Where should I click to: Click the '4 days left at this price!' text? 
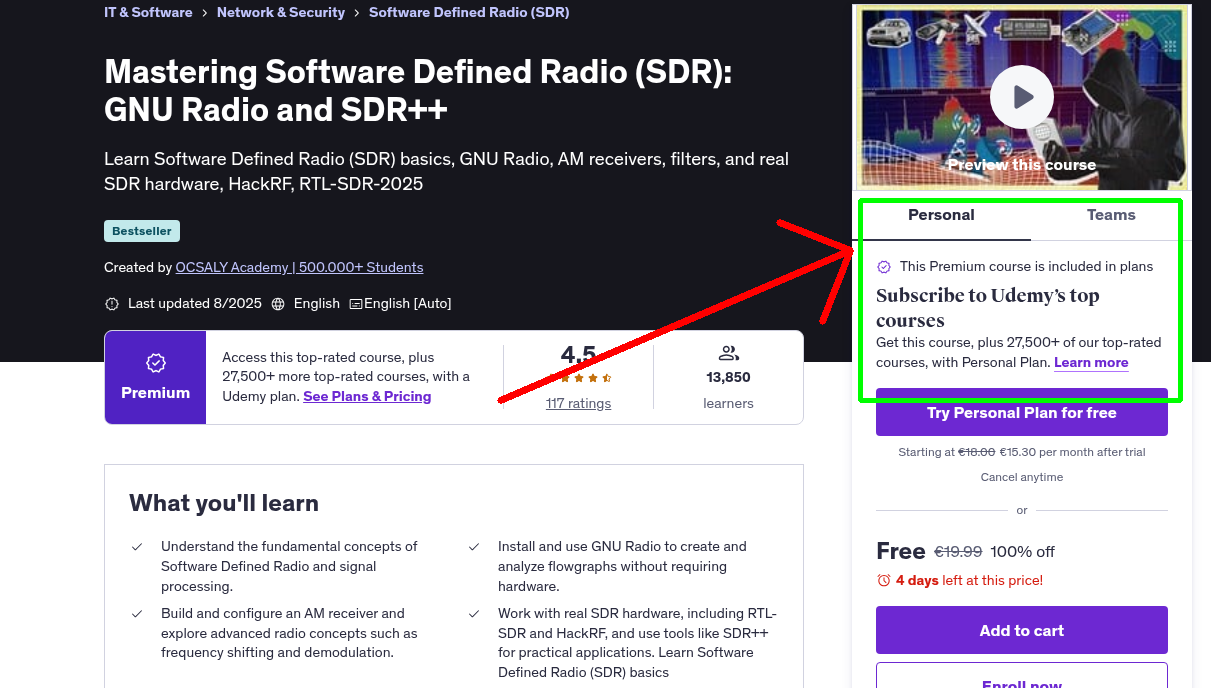point(969,580)
